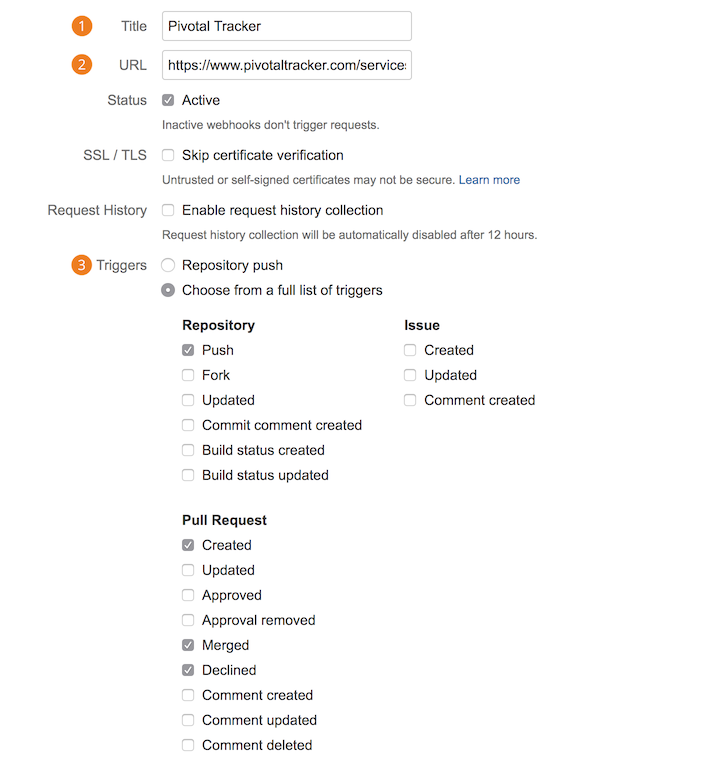Select Choose from a full list of triggers

coord(168,290)
